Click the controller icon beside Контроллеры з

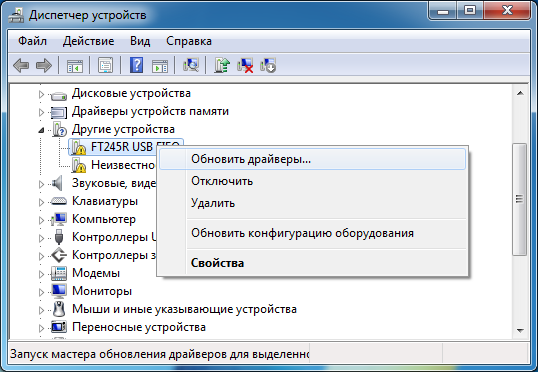59,255
